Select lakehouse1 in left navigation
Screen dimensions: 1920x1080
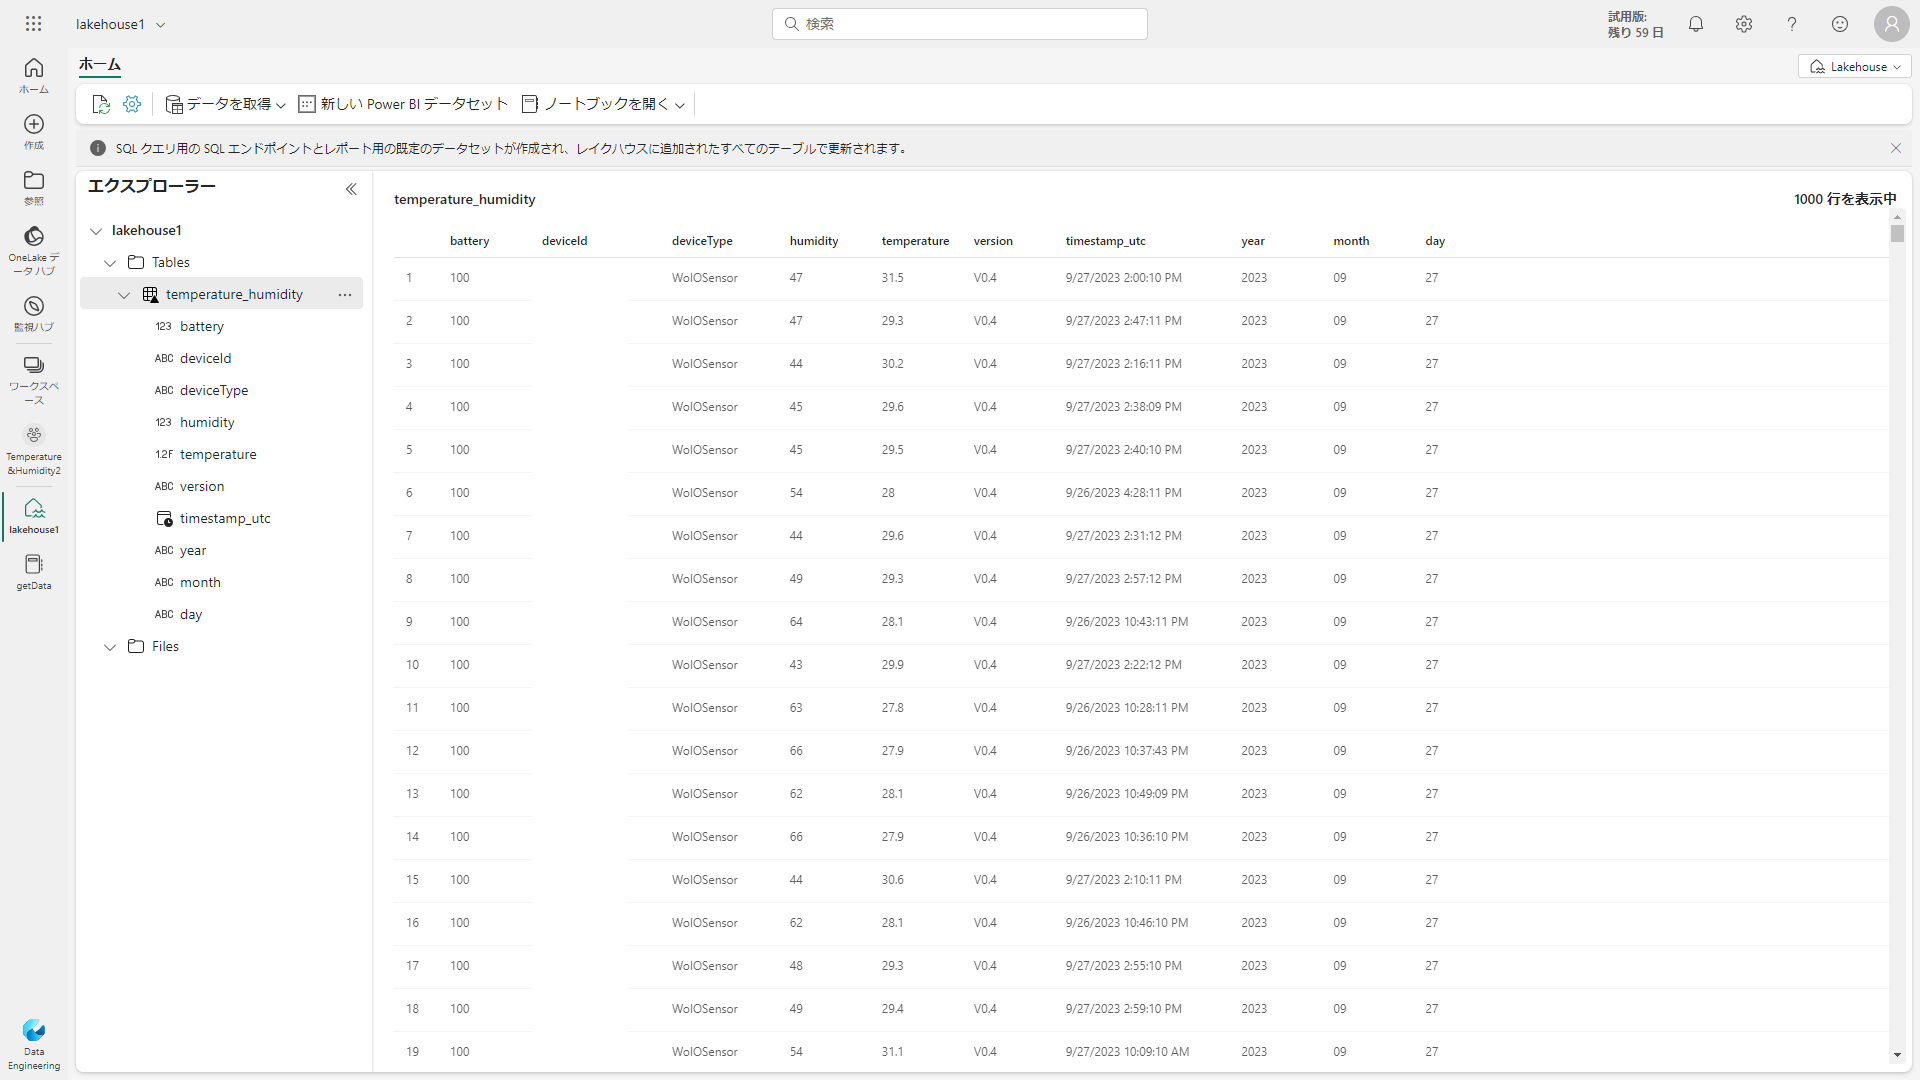tap(34, 516)
